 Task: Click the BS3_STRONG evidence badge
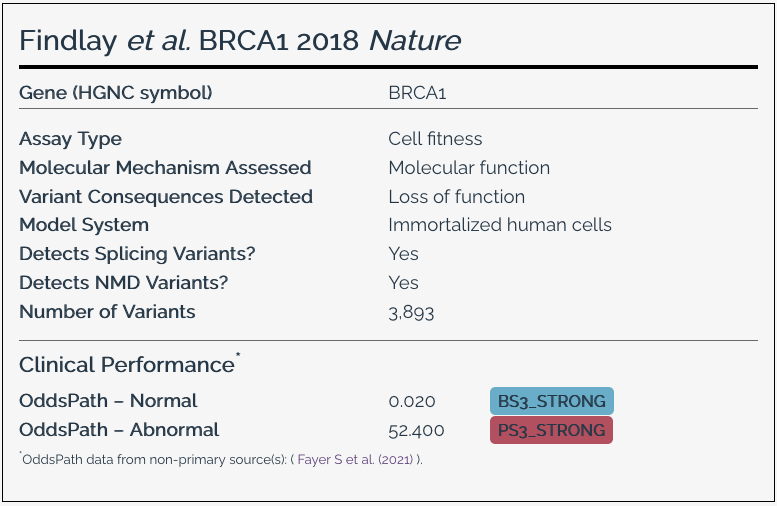tap(551, 401)
